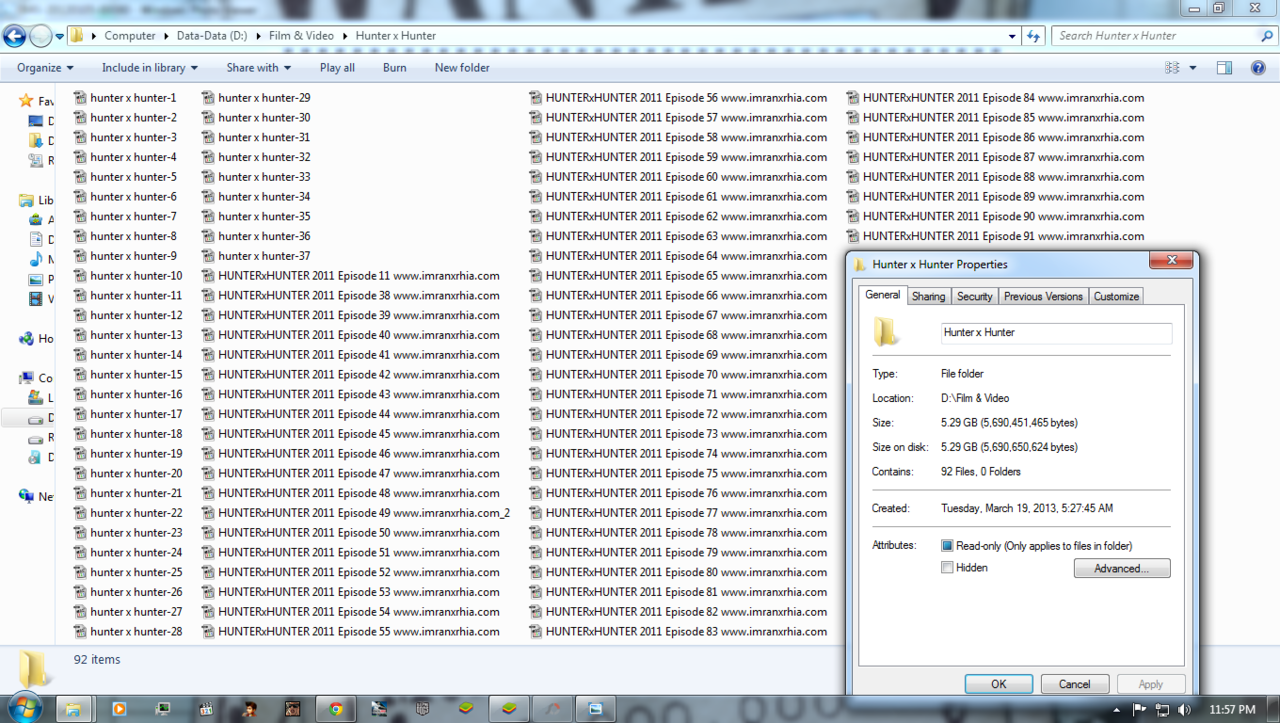The height and width of the screenshot is (723, 1280).
Task: Close the Hunter x Hunter Properties dialog
Action: click(1169, 261)
